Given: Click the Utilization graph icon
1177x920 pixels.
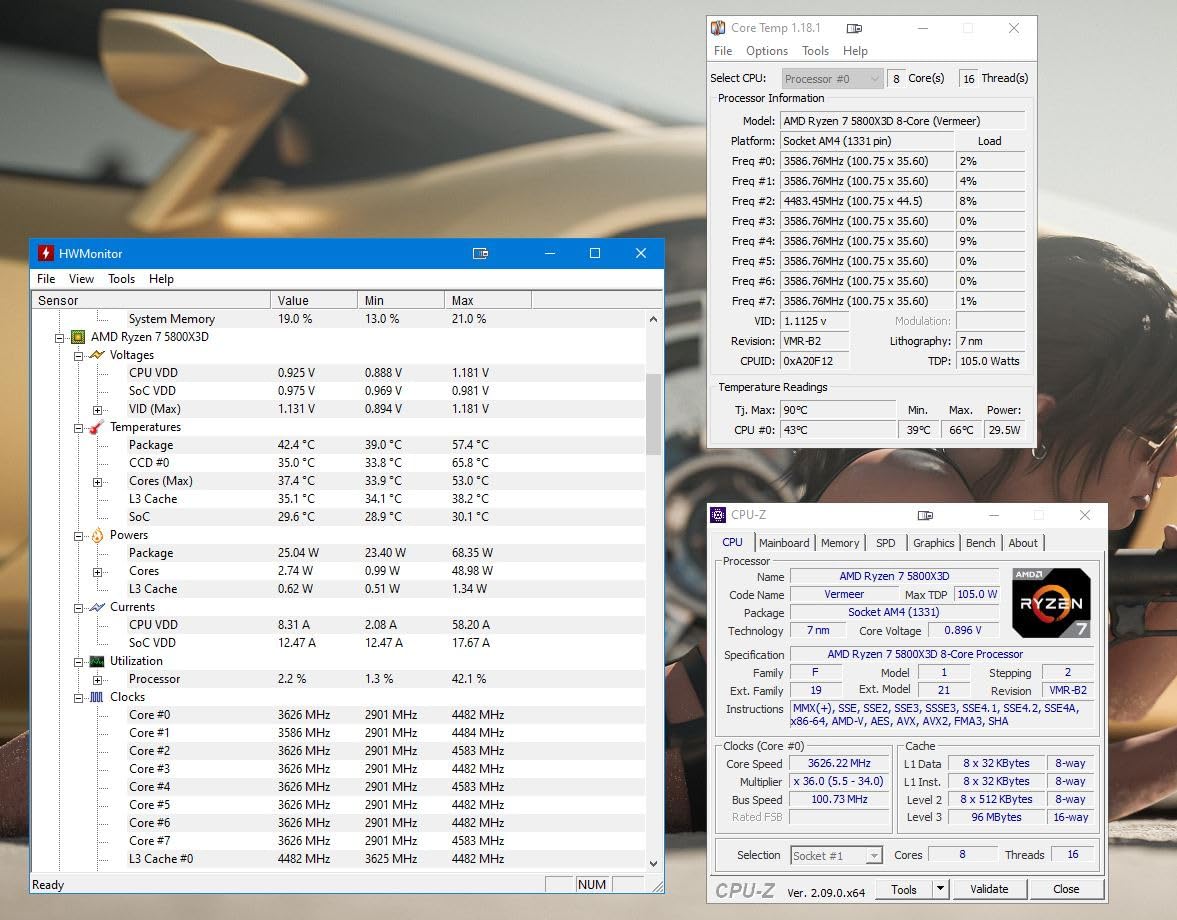Looking at the screenshot, I should (97, 661).
